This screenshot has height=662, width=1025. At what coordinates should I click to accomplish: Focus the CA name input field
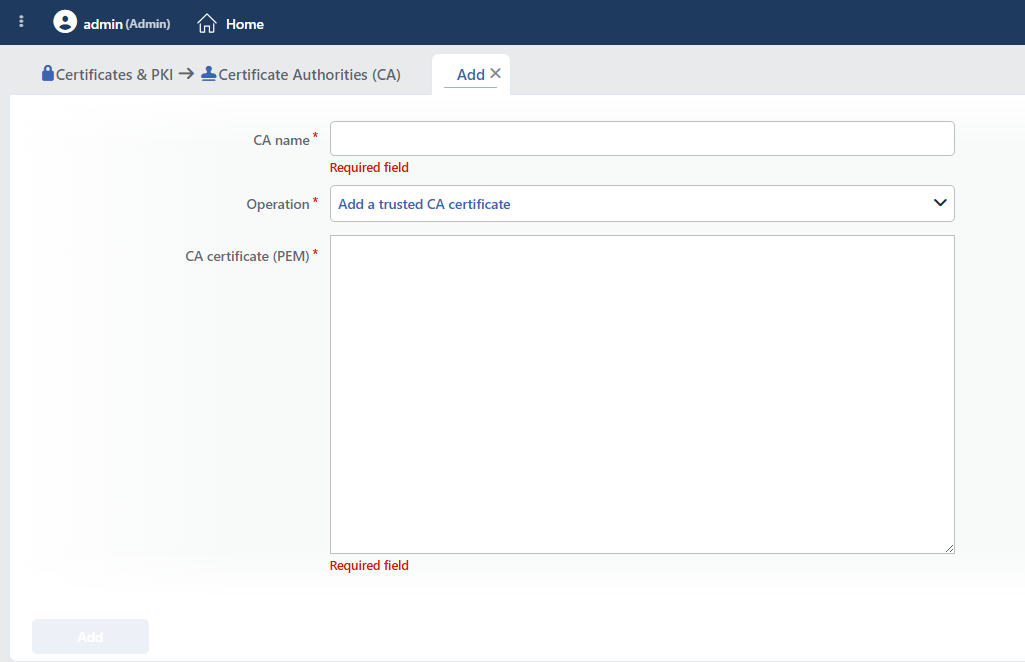tap(642, 139)
